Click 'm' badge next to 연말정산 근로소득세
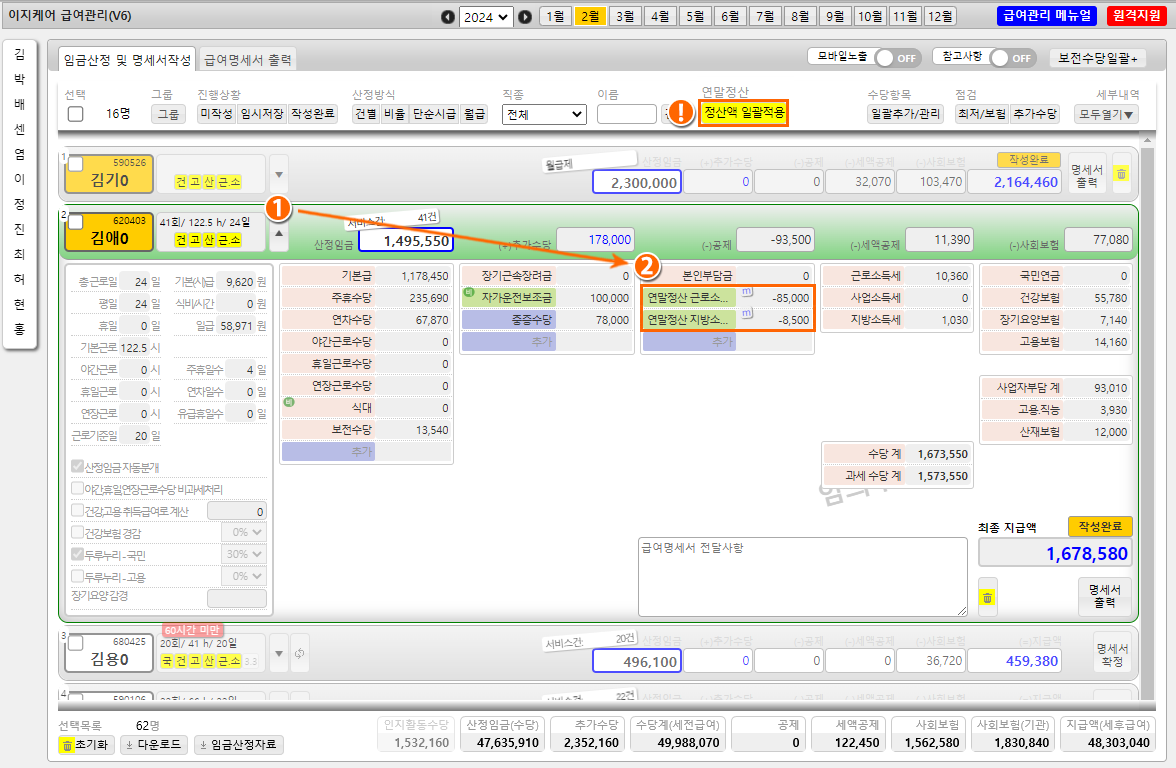The width and height of the screenshot is (1176, 768). (x=746, y=292)
